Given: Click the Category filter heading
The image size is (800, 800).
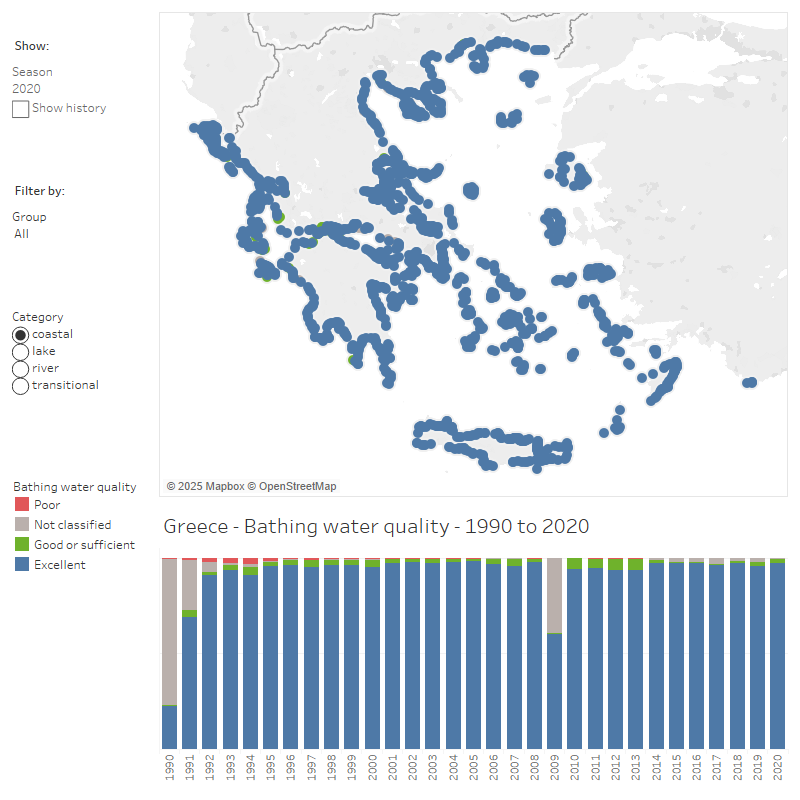Looking at the screenshot, I should pos(38,317).
